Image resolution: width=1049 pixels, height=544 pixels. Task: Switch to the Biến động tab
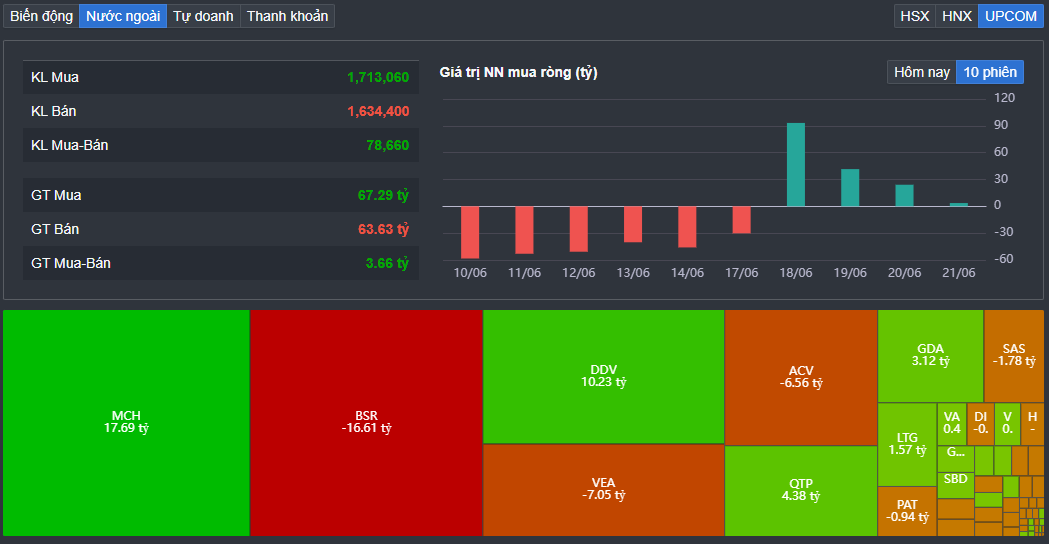click(x=41, y=16)
